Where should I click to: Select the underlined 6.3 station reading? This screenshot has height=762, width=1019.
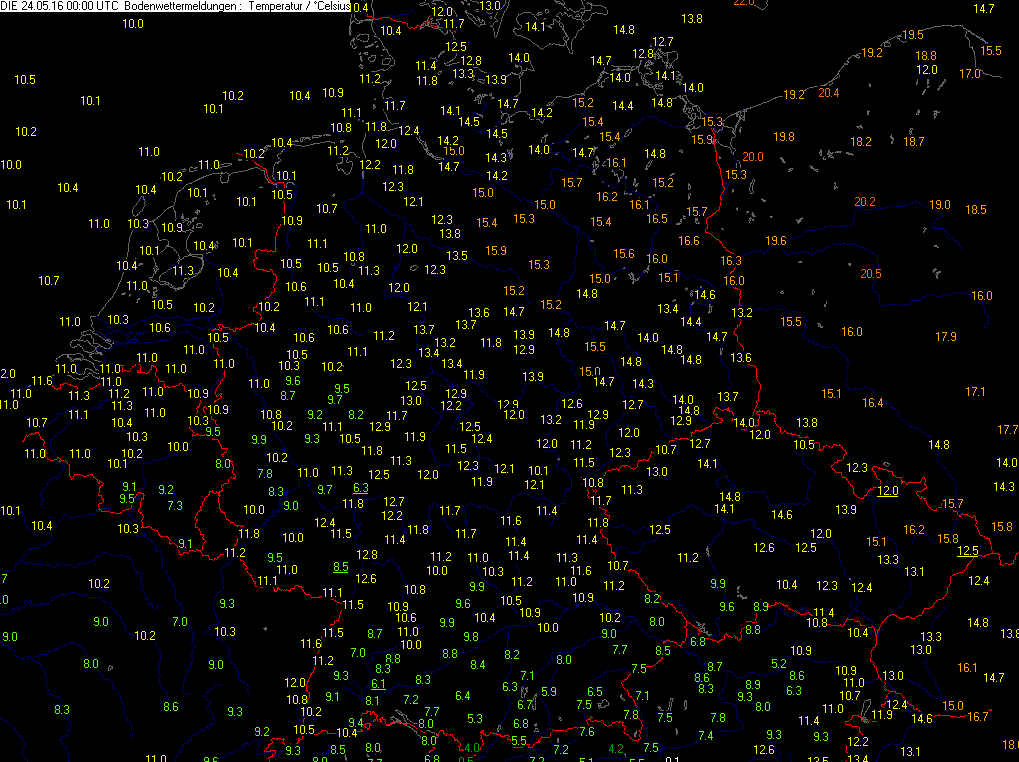(361, 487)
